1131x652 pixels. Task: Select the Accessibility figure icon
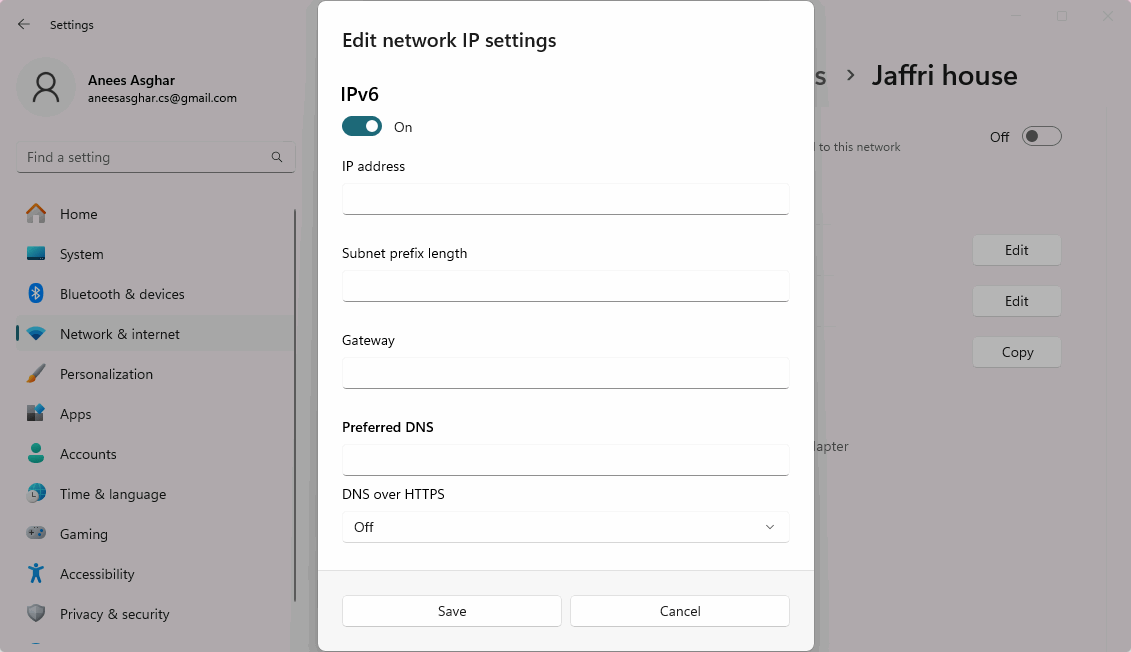tap(36, 574)
